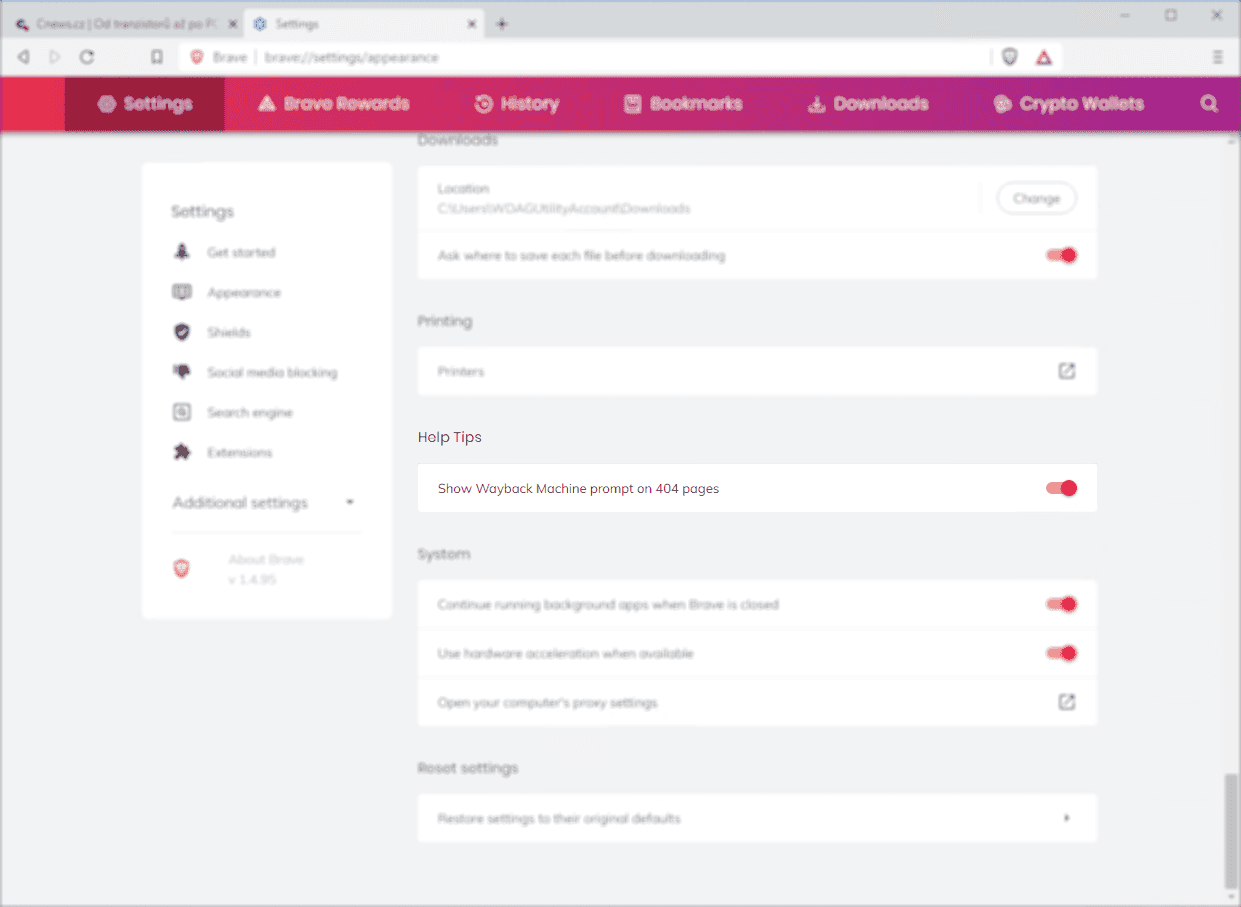Viewport: 1241px width, 907px height.
Task: Open a new tab with plus button
Action: click(502, 23)
